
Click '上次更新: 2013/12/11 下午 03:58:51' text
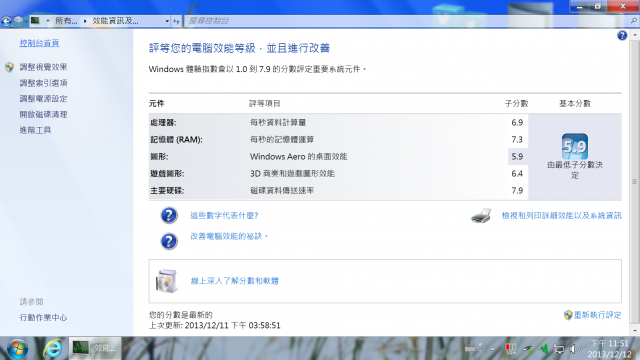click(215, 325)
